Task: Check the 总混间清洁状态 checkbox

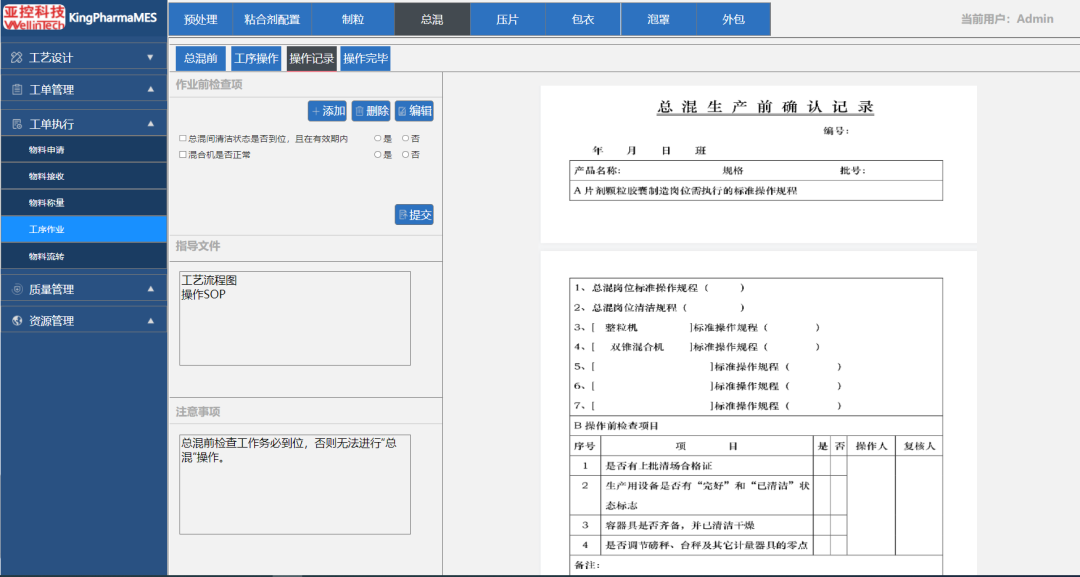Action: coord(183,138)
